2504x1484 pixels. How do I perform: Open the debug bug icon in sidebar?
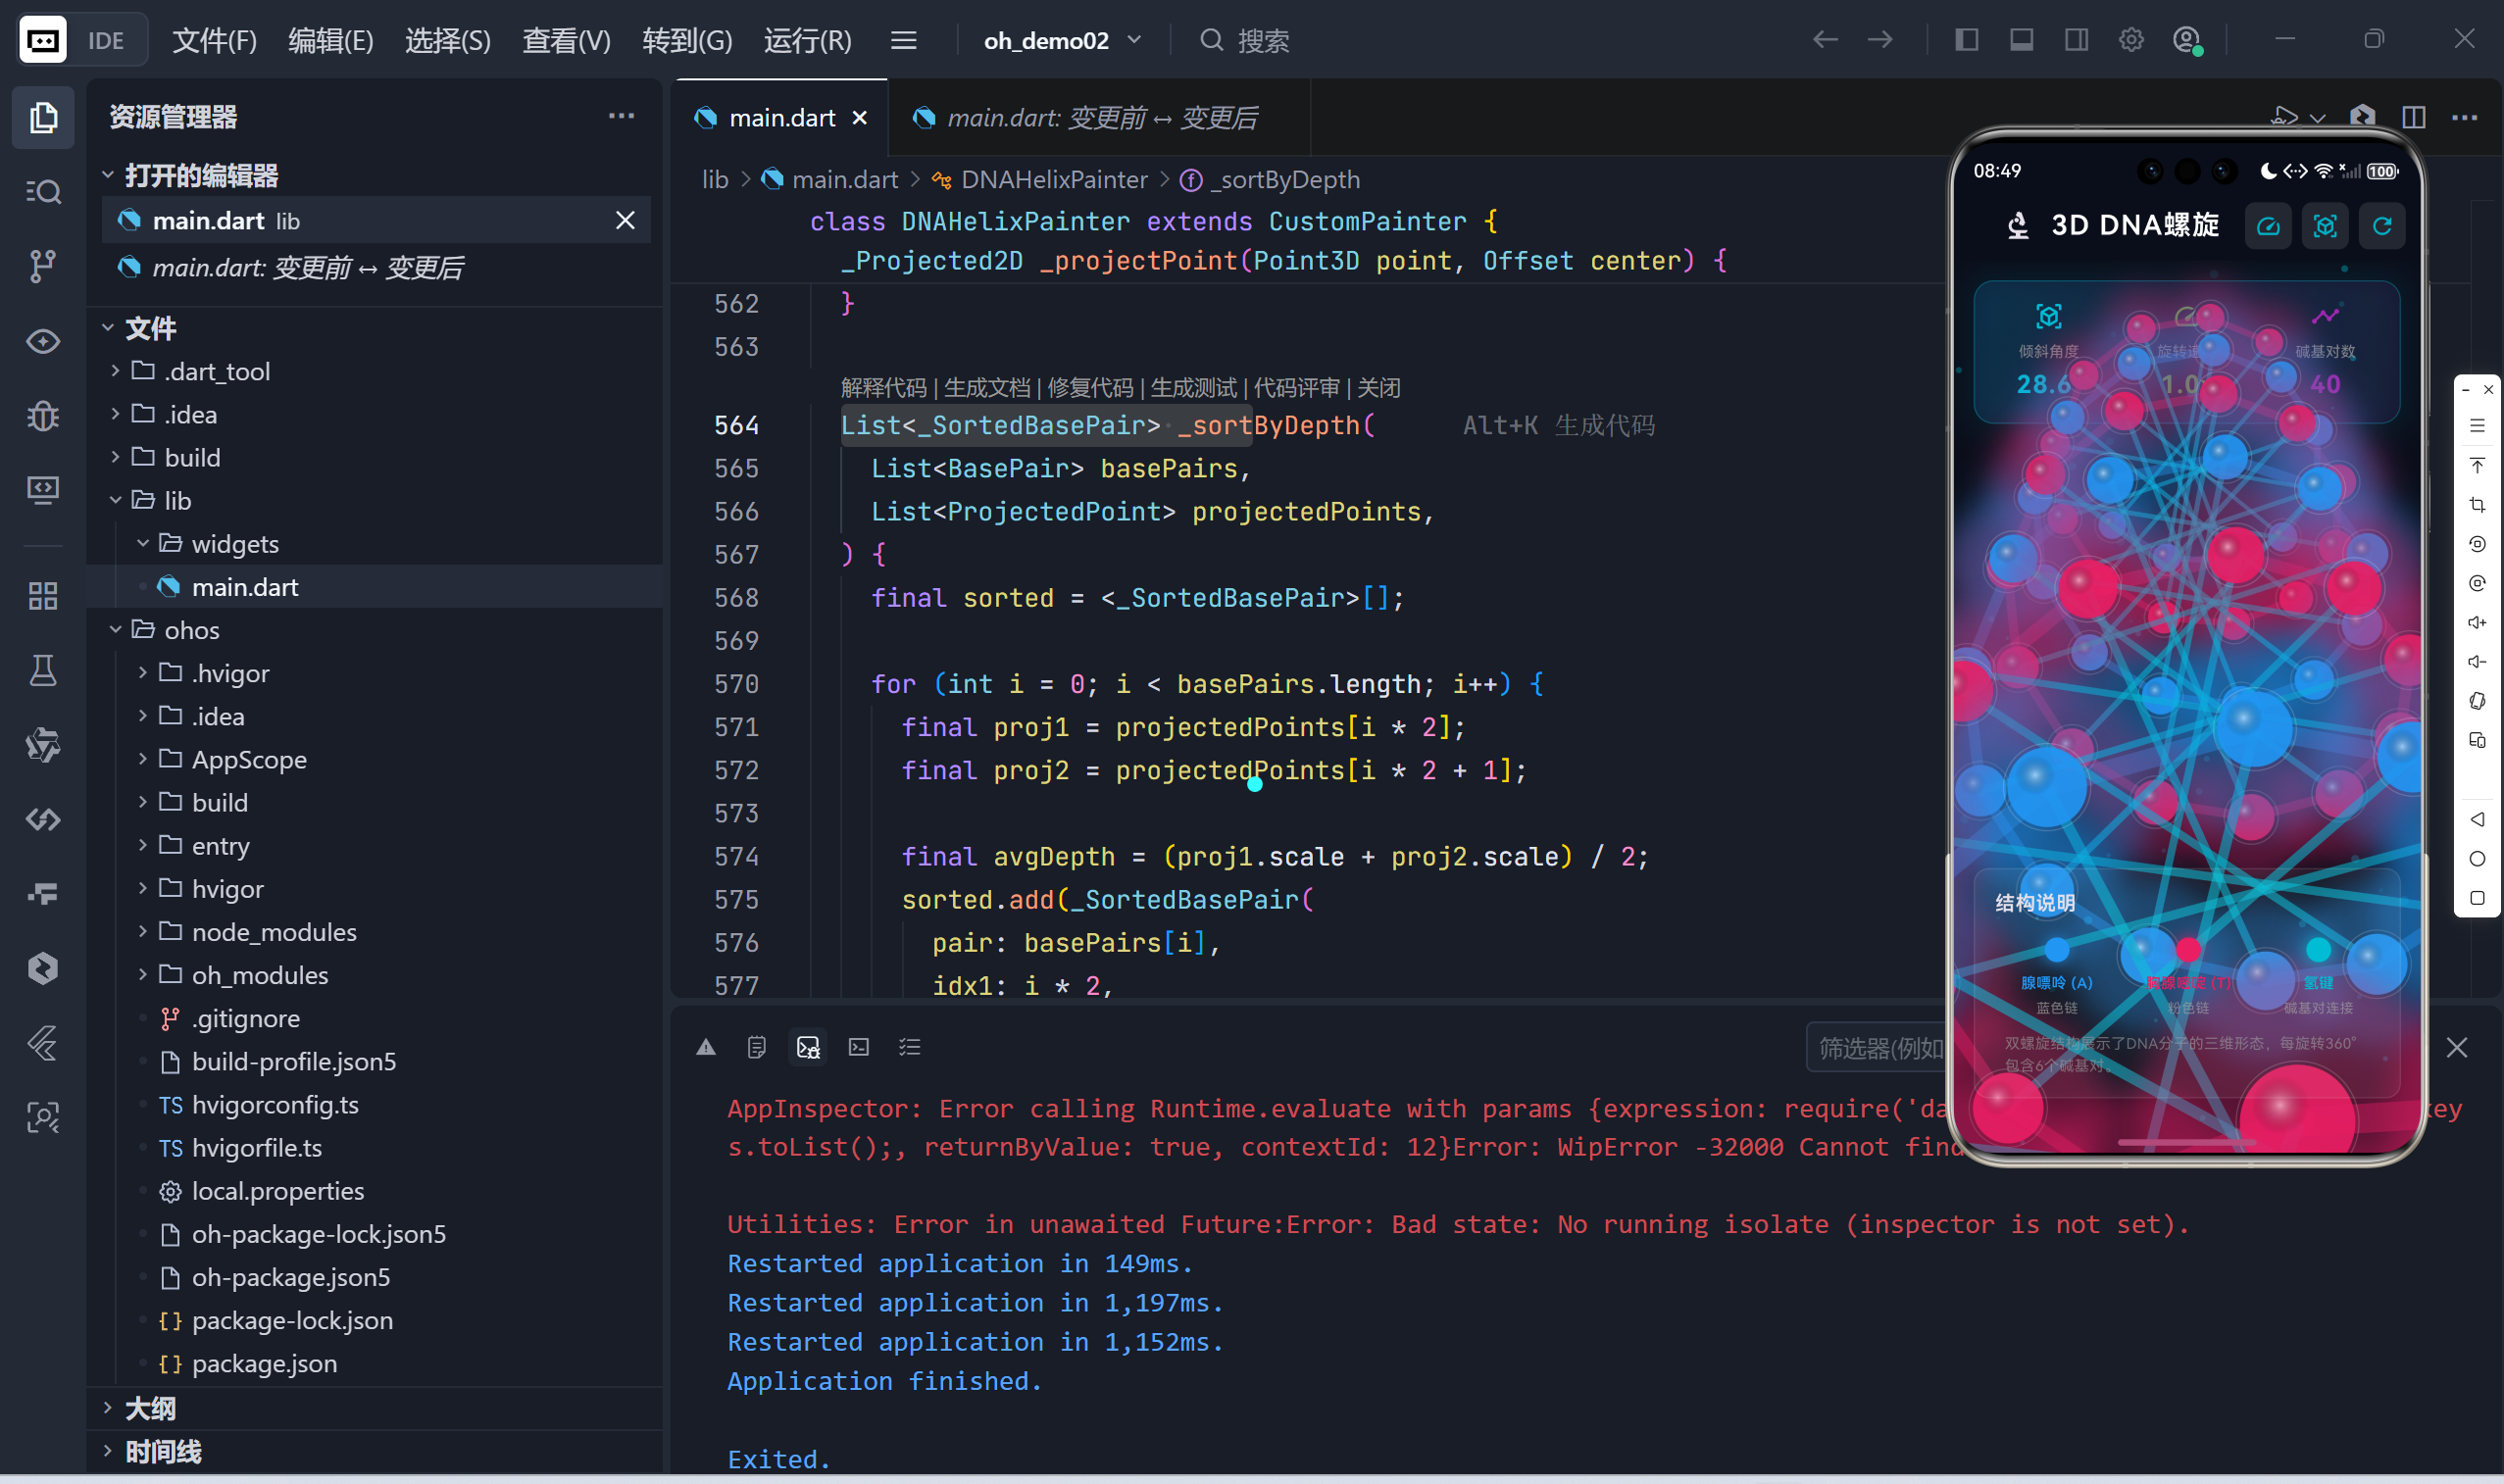[42, 415]
